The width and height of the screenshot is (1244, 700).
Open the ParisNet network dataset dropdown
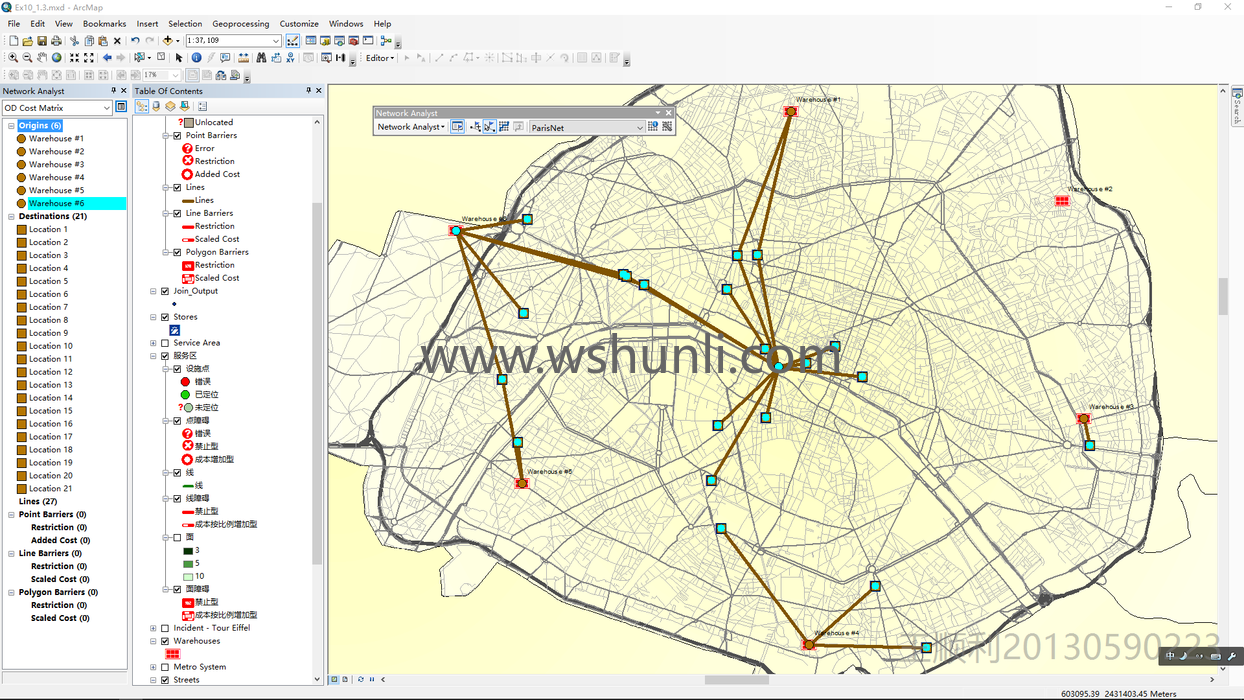pyautogui.click(x=639, y=128)
